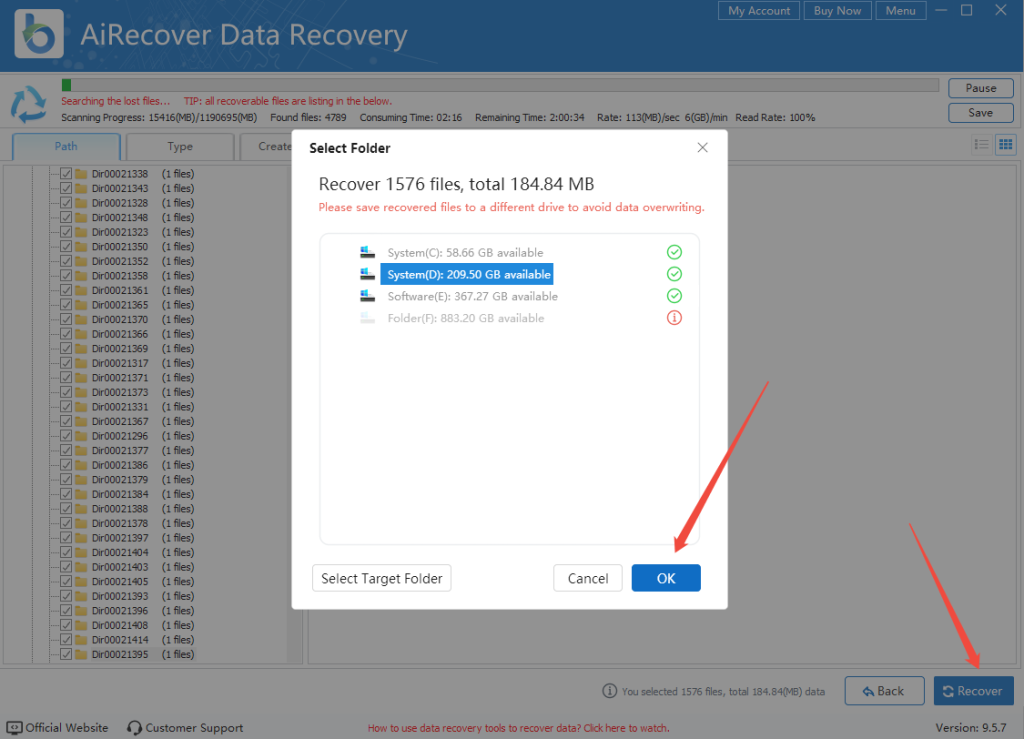The width and height of the screenshot is (1024, 739).
Task: Uncheck the Dir00021338 folder checkbox
Action: [x=66, y=174]
